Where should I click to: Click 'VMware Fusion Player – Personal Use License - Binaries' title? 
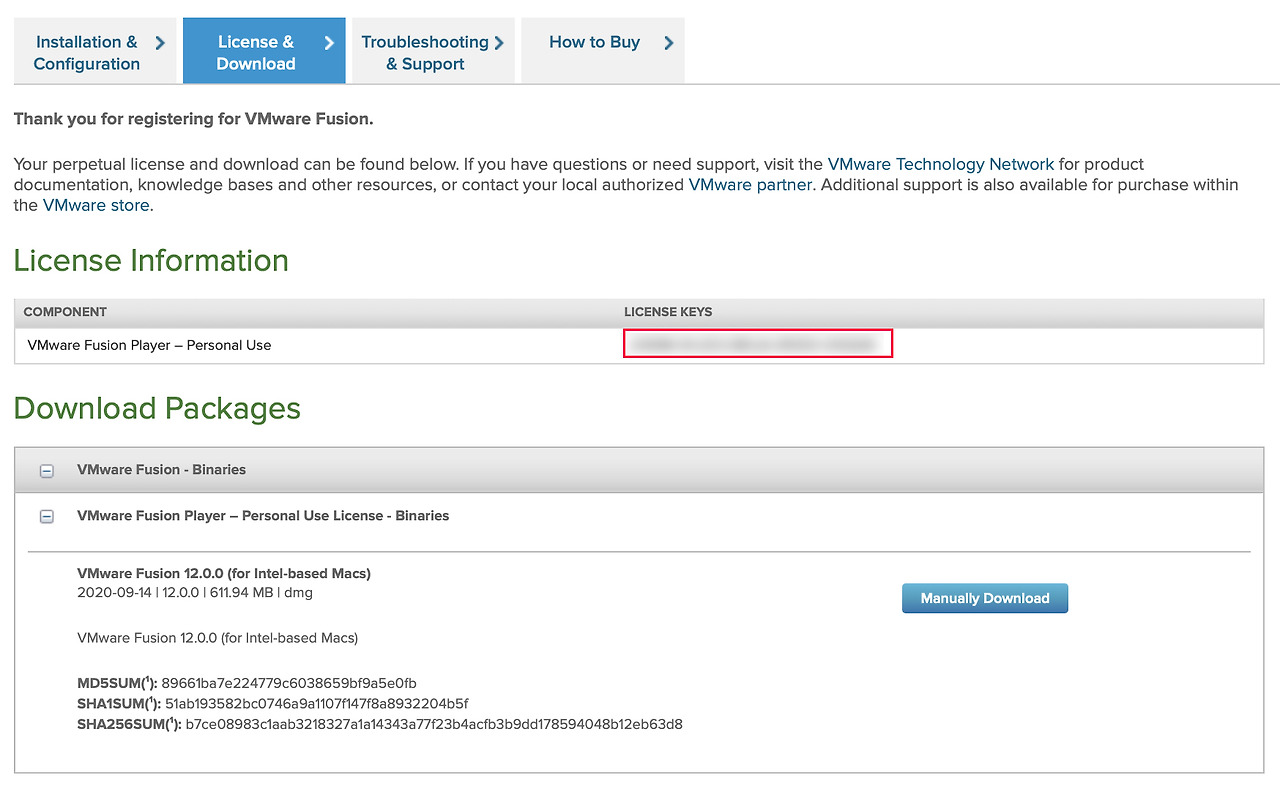coord(263,516)
